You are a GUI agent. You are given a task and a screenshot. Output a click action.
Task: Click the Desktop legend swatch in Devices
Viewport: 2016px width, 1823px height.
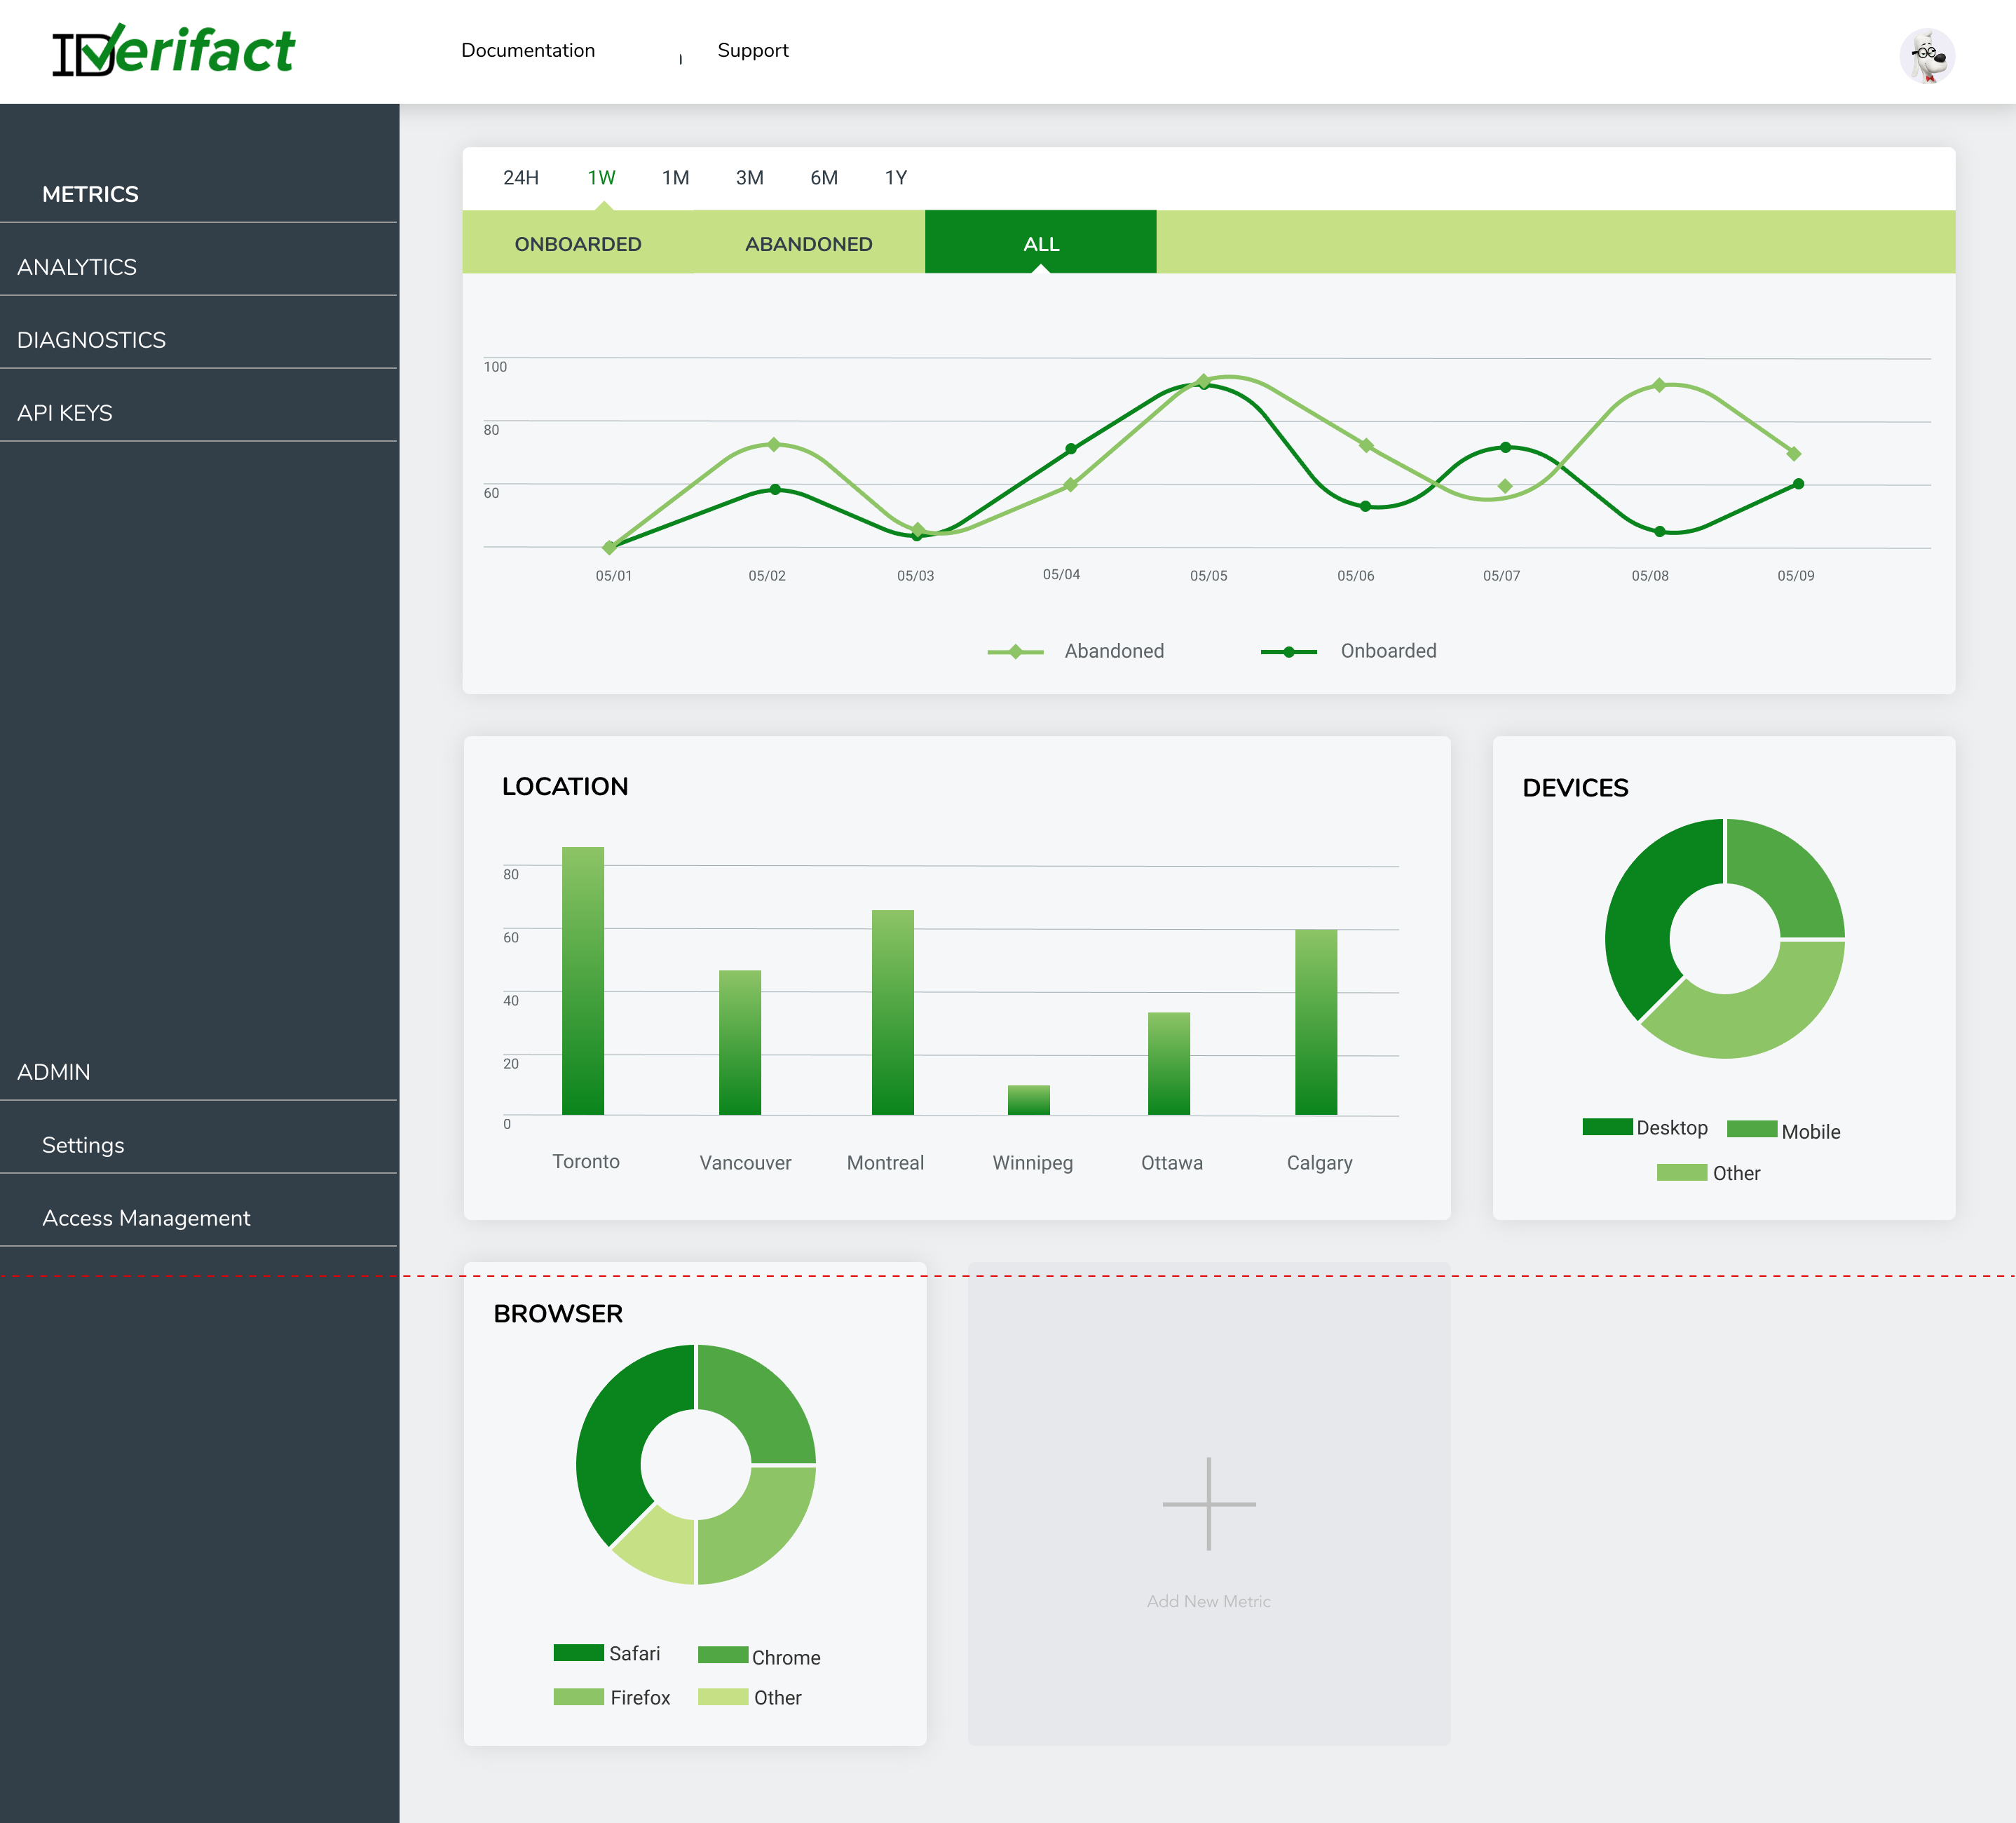click(1607, 1127)
